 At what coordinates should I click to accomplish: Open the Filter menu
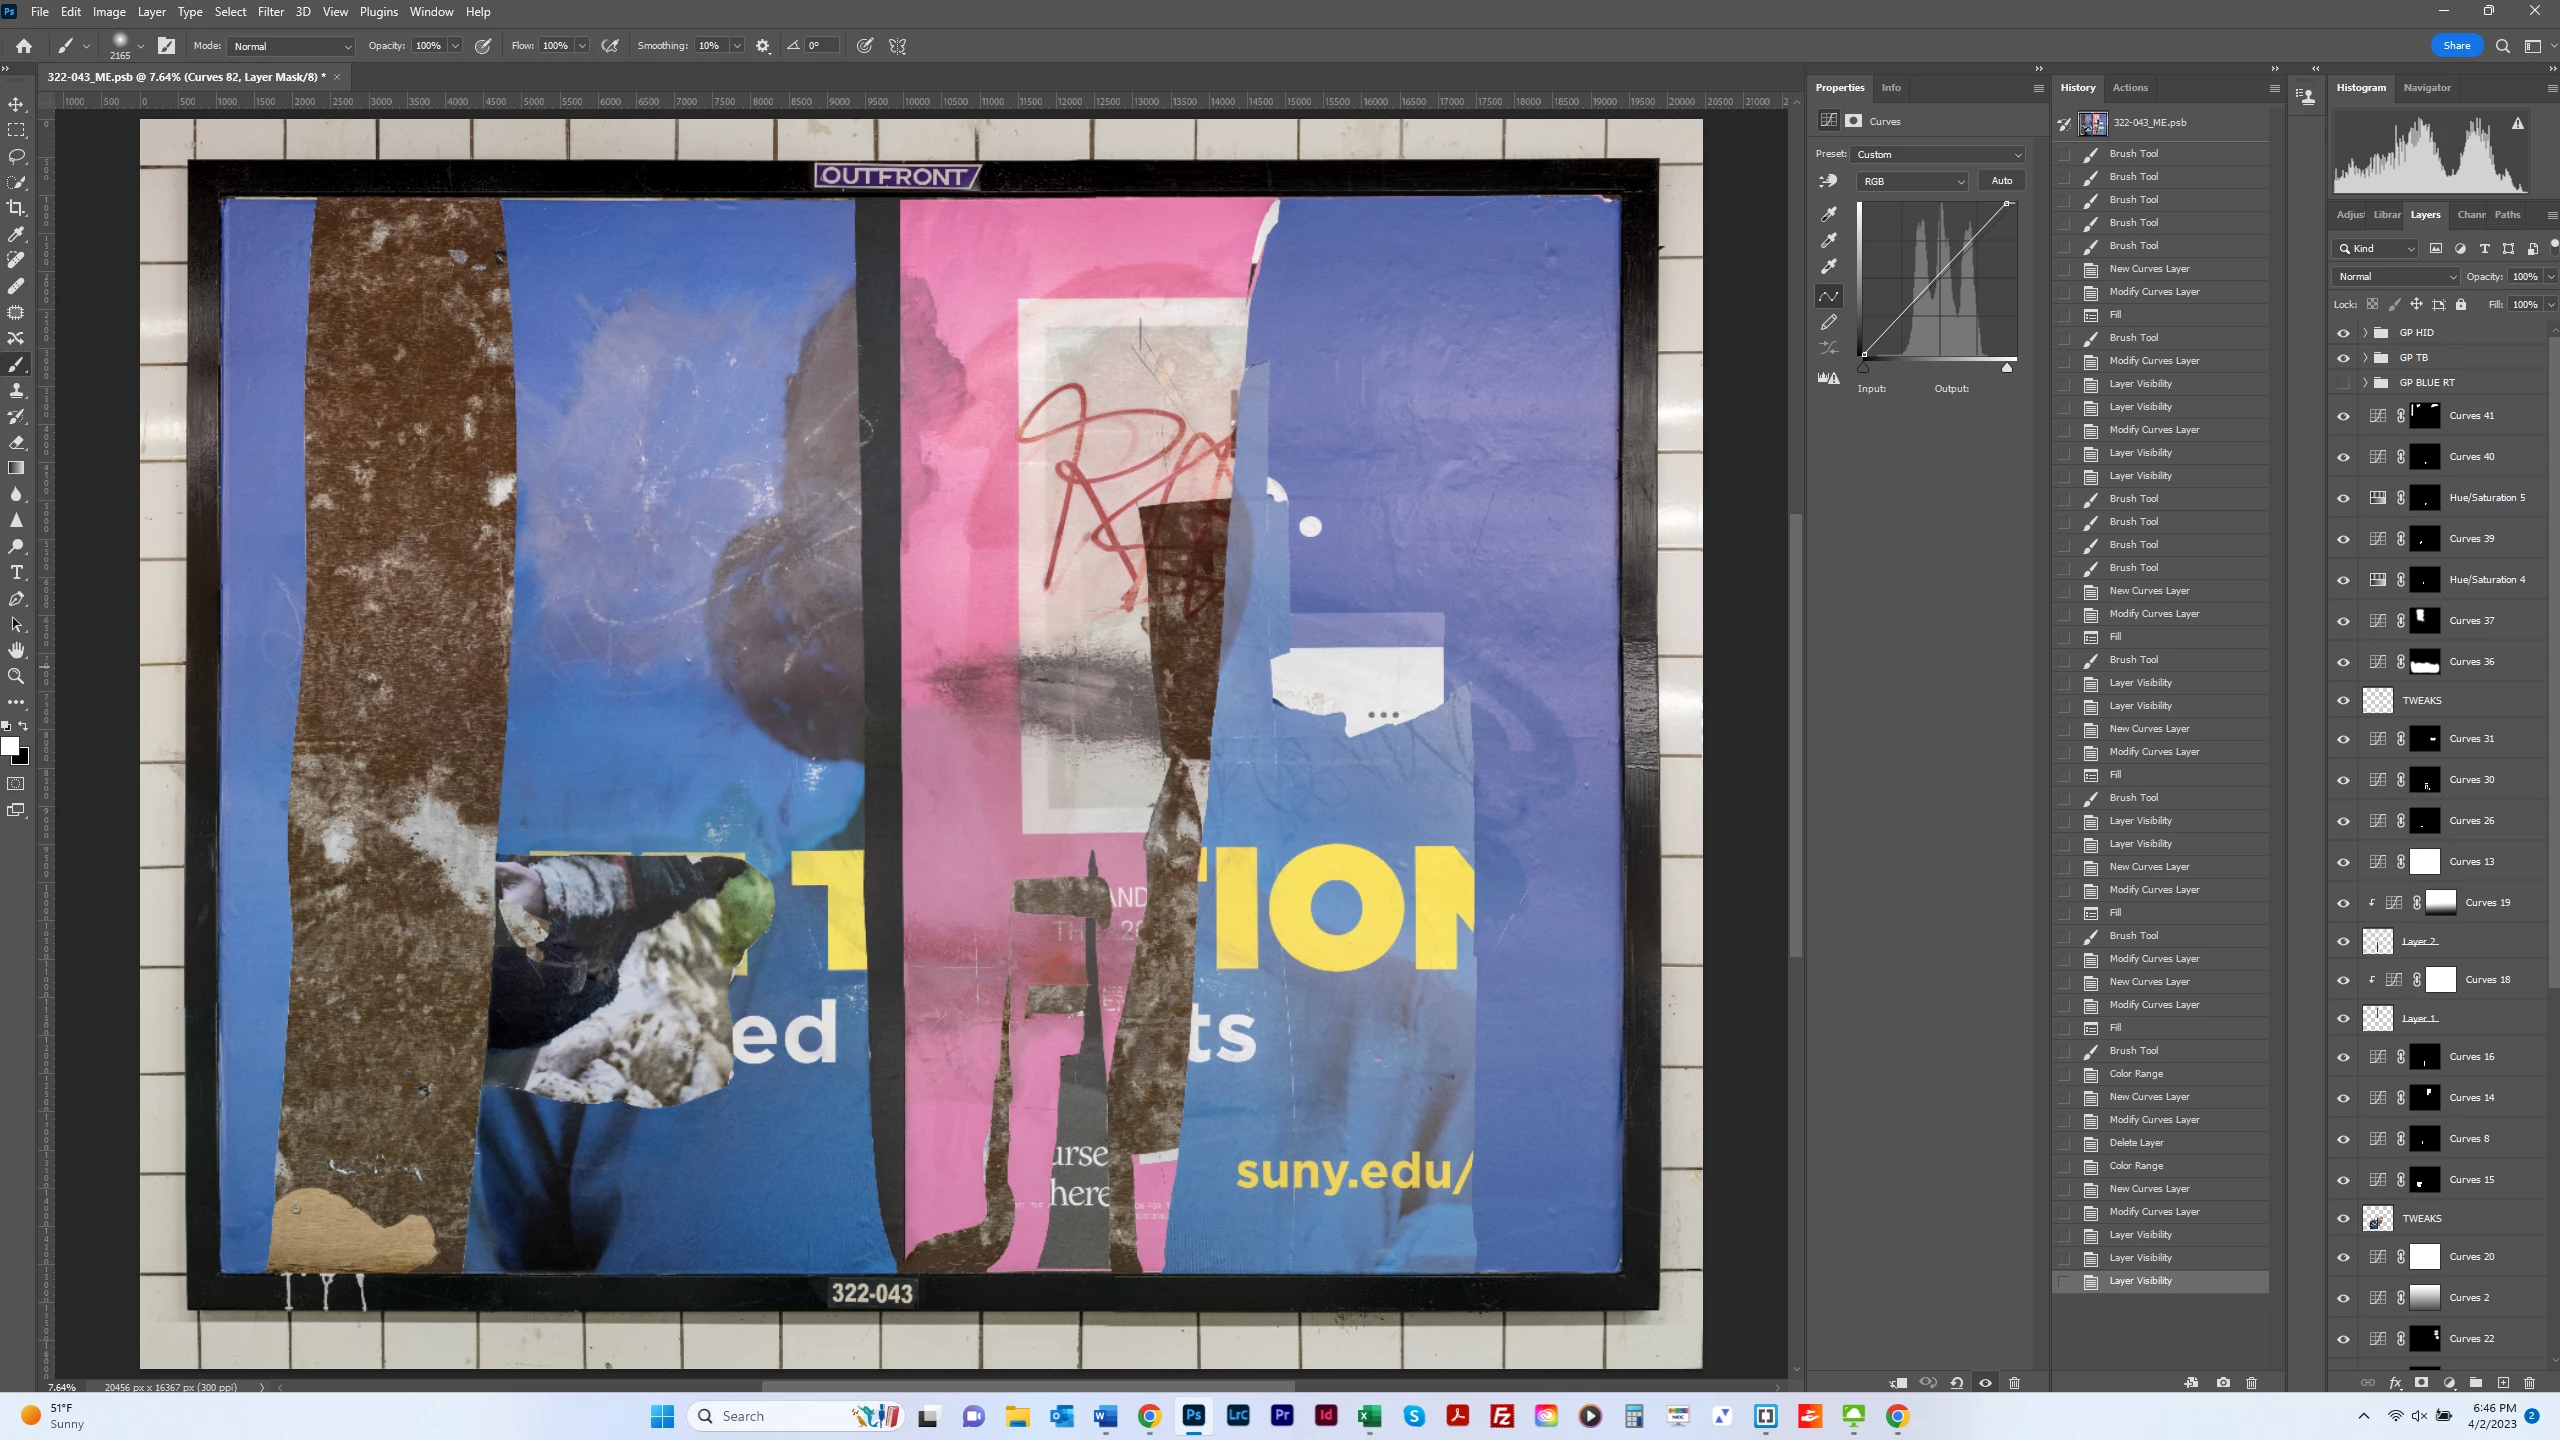pos(270,12)
